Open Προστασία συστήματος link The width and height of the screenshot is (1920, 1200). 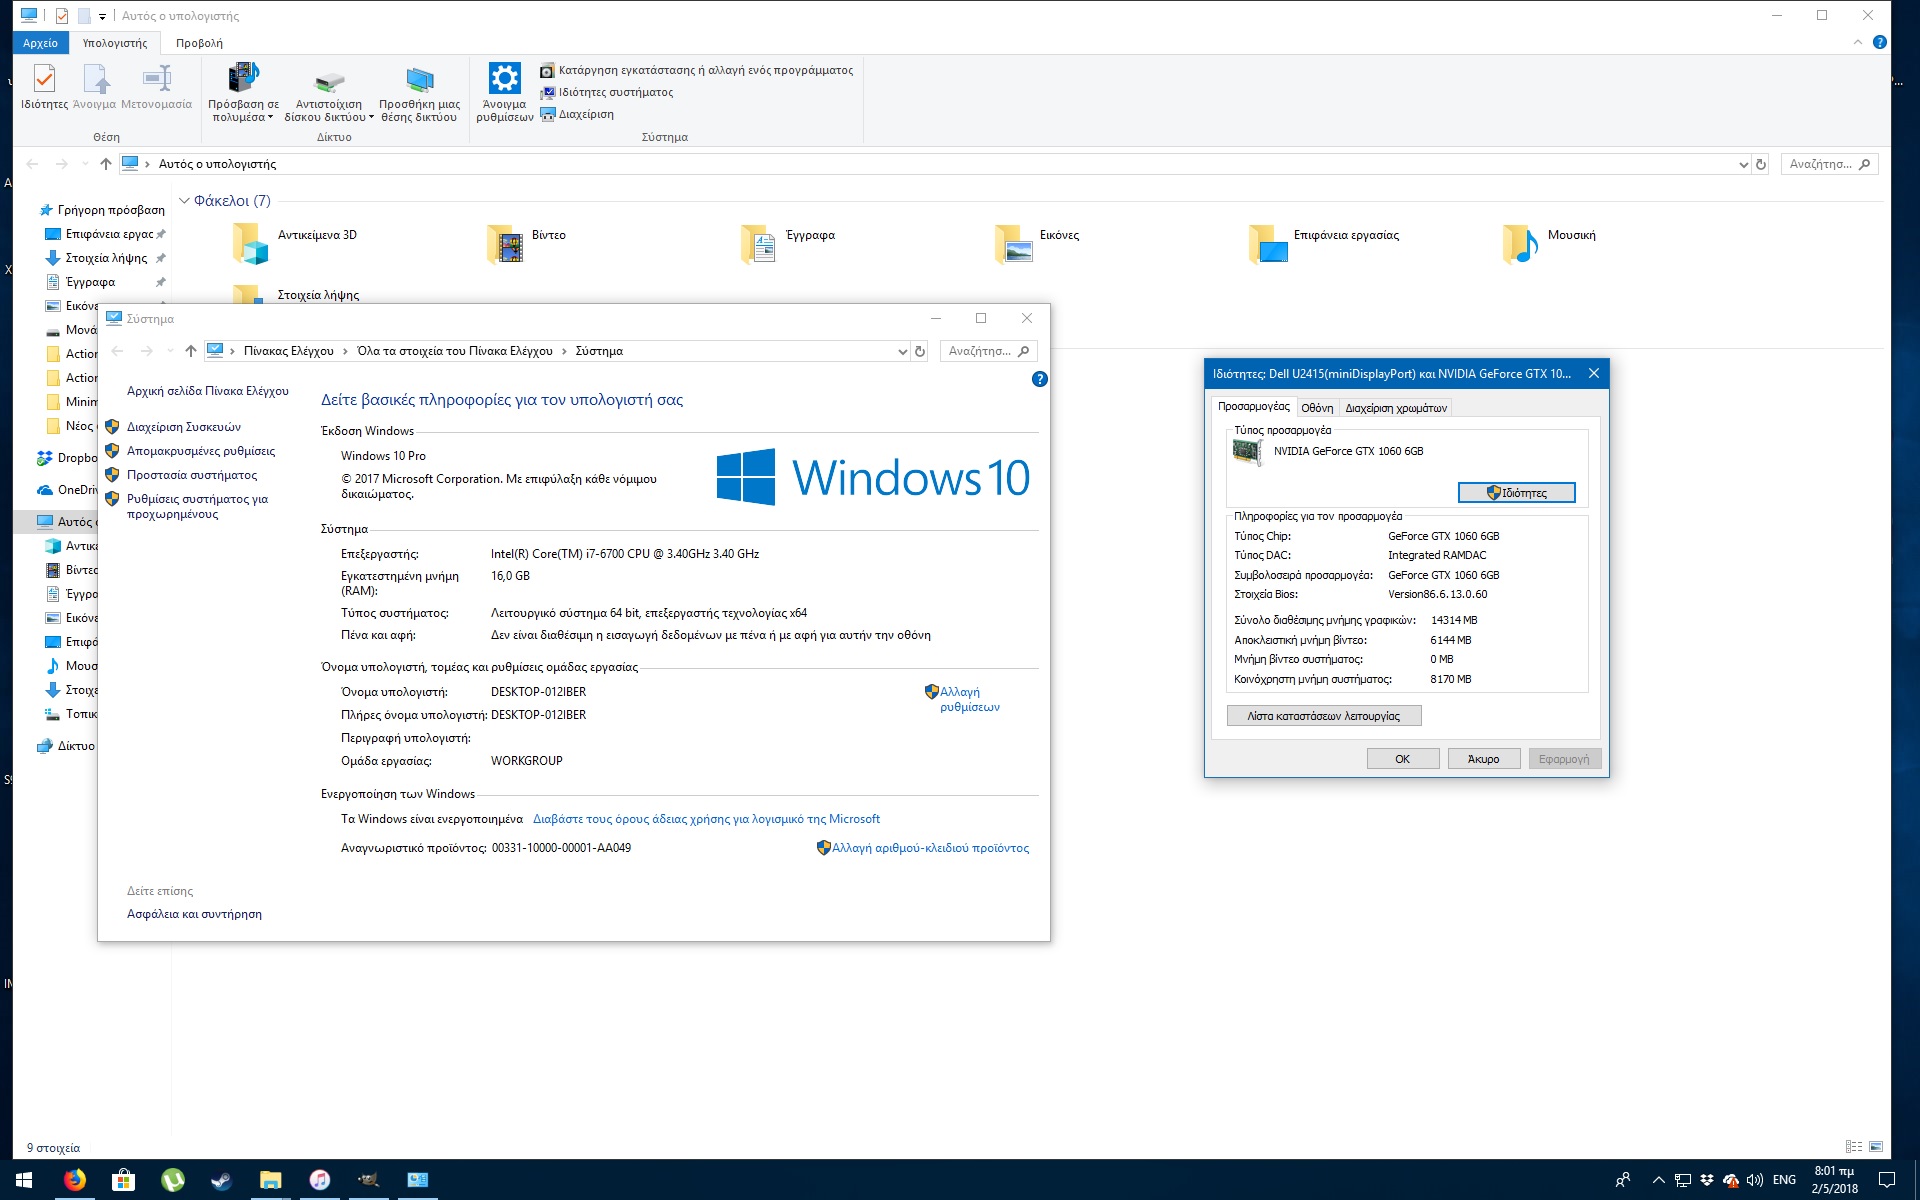[x=191, y=475]
